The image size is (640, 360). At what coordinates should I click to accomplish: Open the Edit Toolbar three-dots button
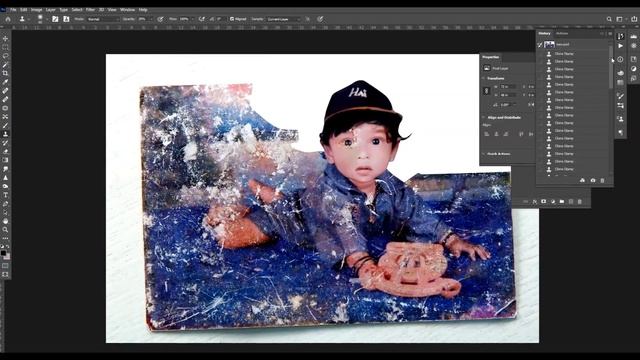click(x=5, y=238)
